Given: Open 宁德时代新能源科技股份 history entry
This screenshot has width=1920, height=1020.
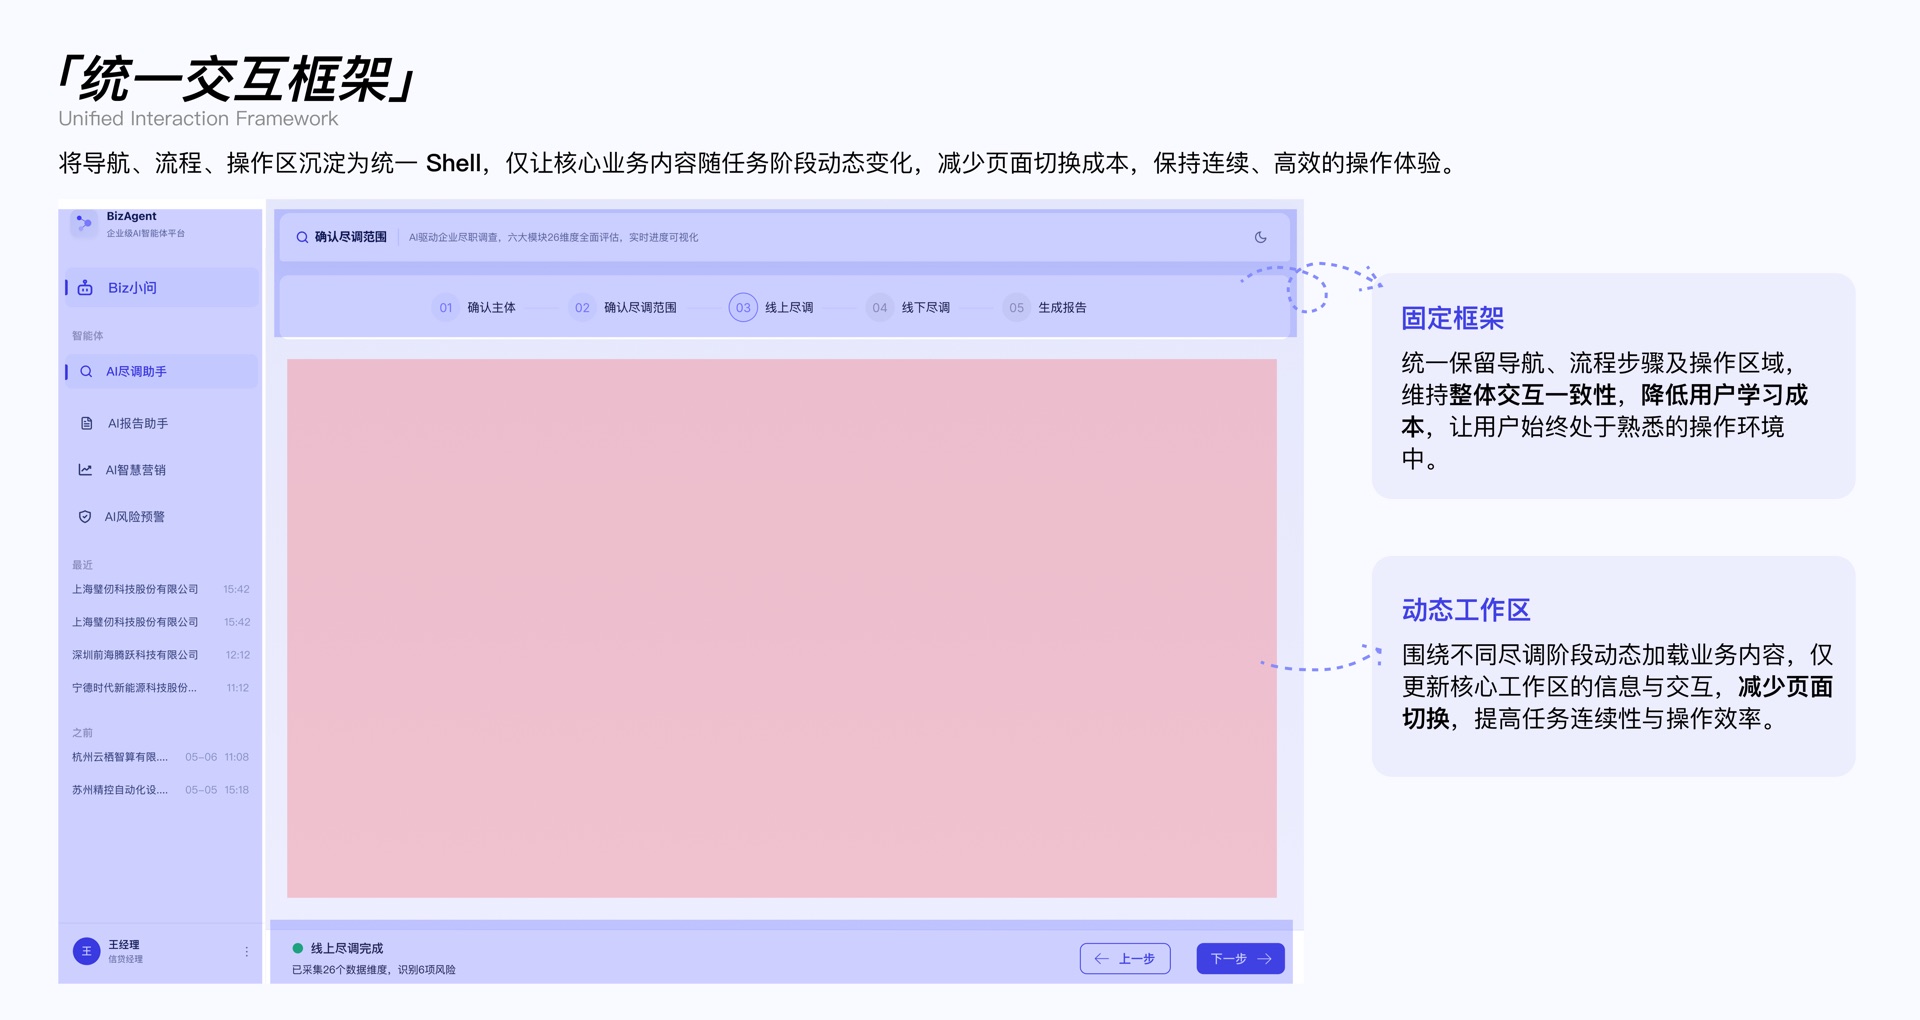Looking at the screenshot, I should click(x=160, y=688).
